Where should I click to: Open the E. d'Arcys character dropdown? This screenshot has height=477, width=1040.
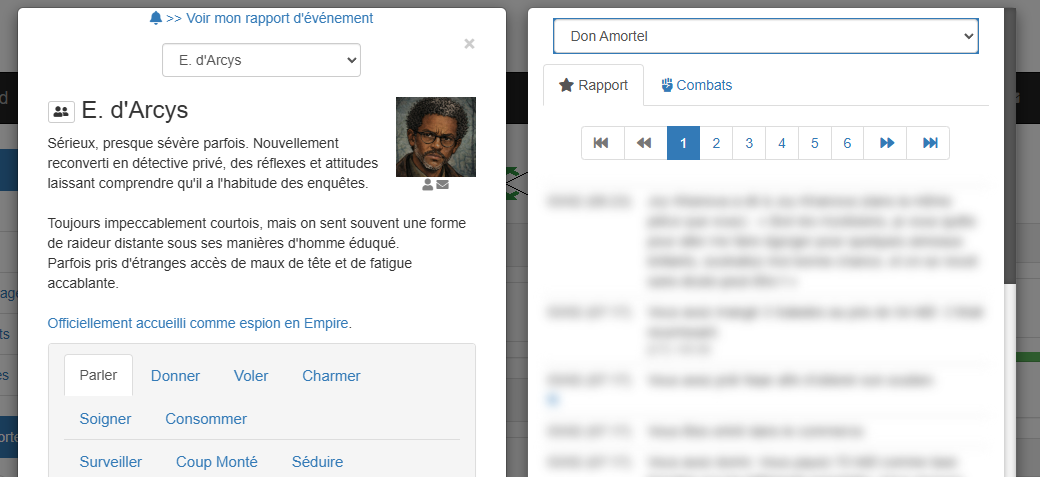[x=261, y=60]
